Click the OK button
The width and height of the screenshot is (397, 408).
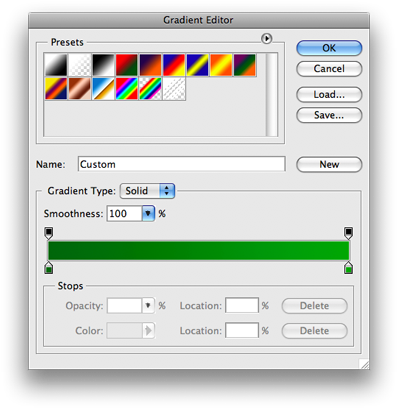[x=329, y=48]
